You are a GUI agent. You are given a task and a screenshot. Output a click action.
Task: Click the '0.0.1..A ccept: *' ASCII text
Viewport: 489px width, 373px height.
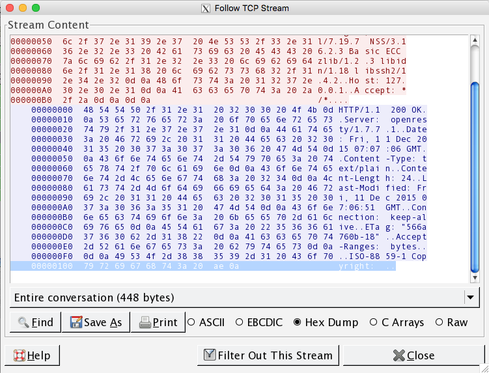(362, 90)
